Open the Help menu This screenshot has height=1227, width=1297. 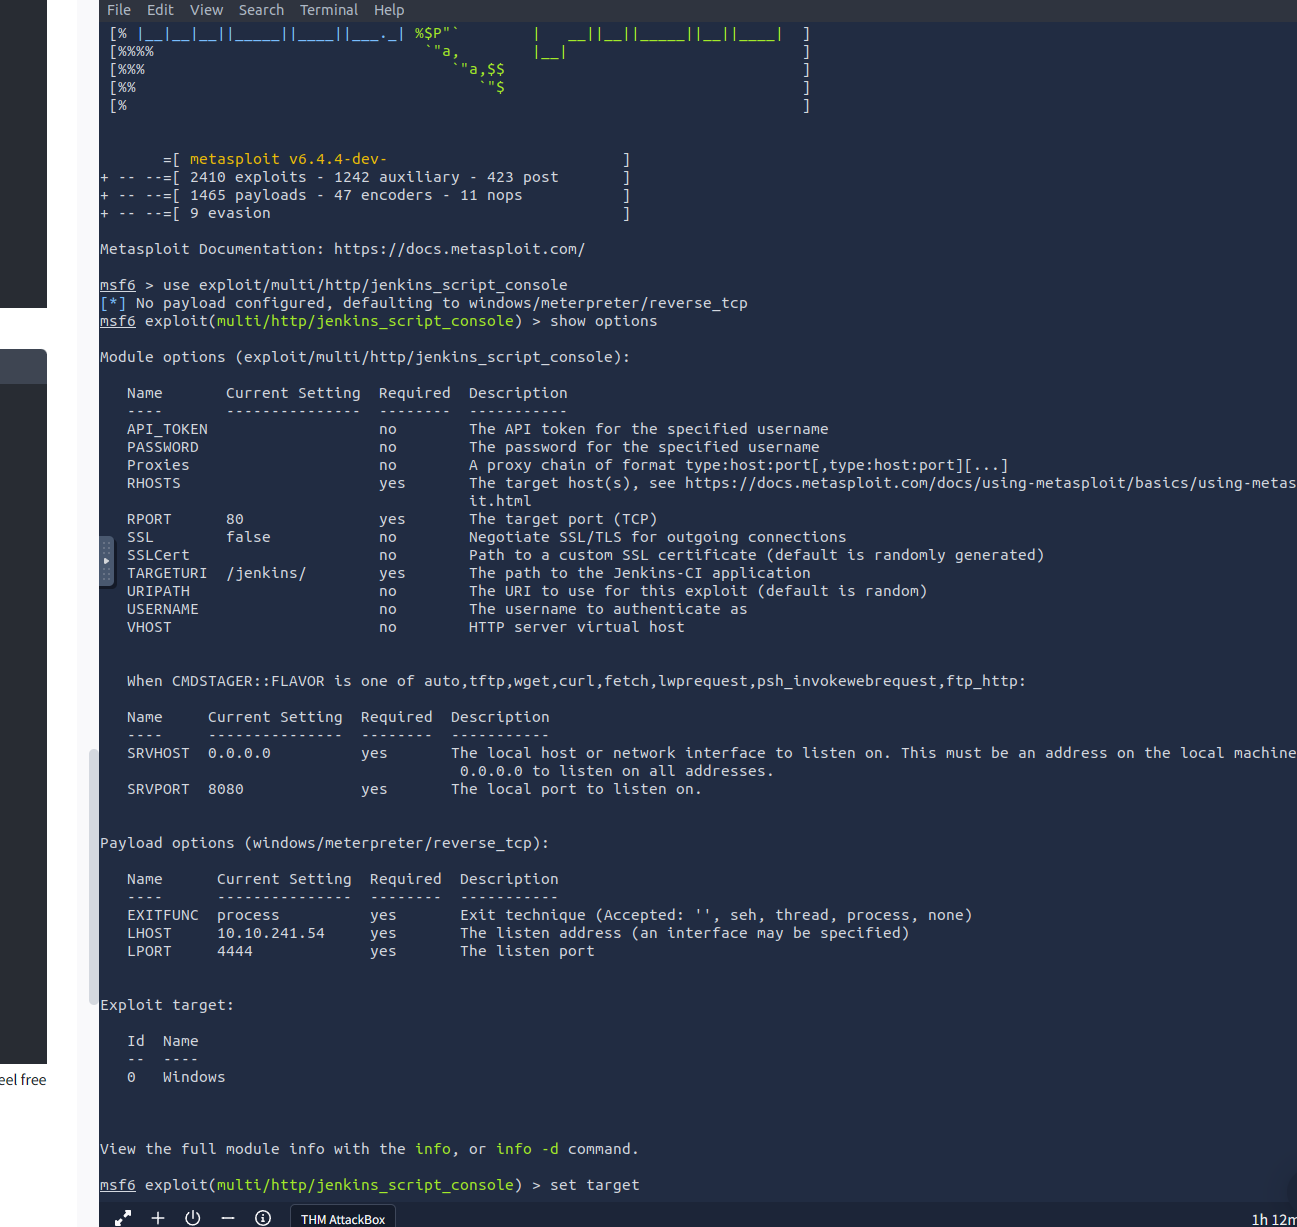click(x=389, y=10)
